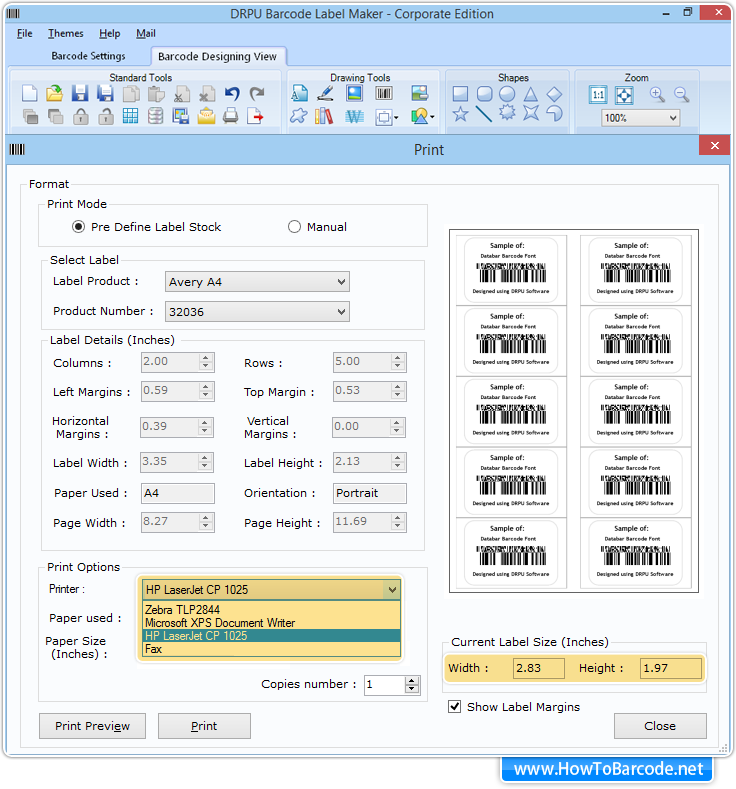Select the books library icon

point(324,117)
